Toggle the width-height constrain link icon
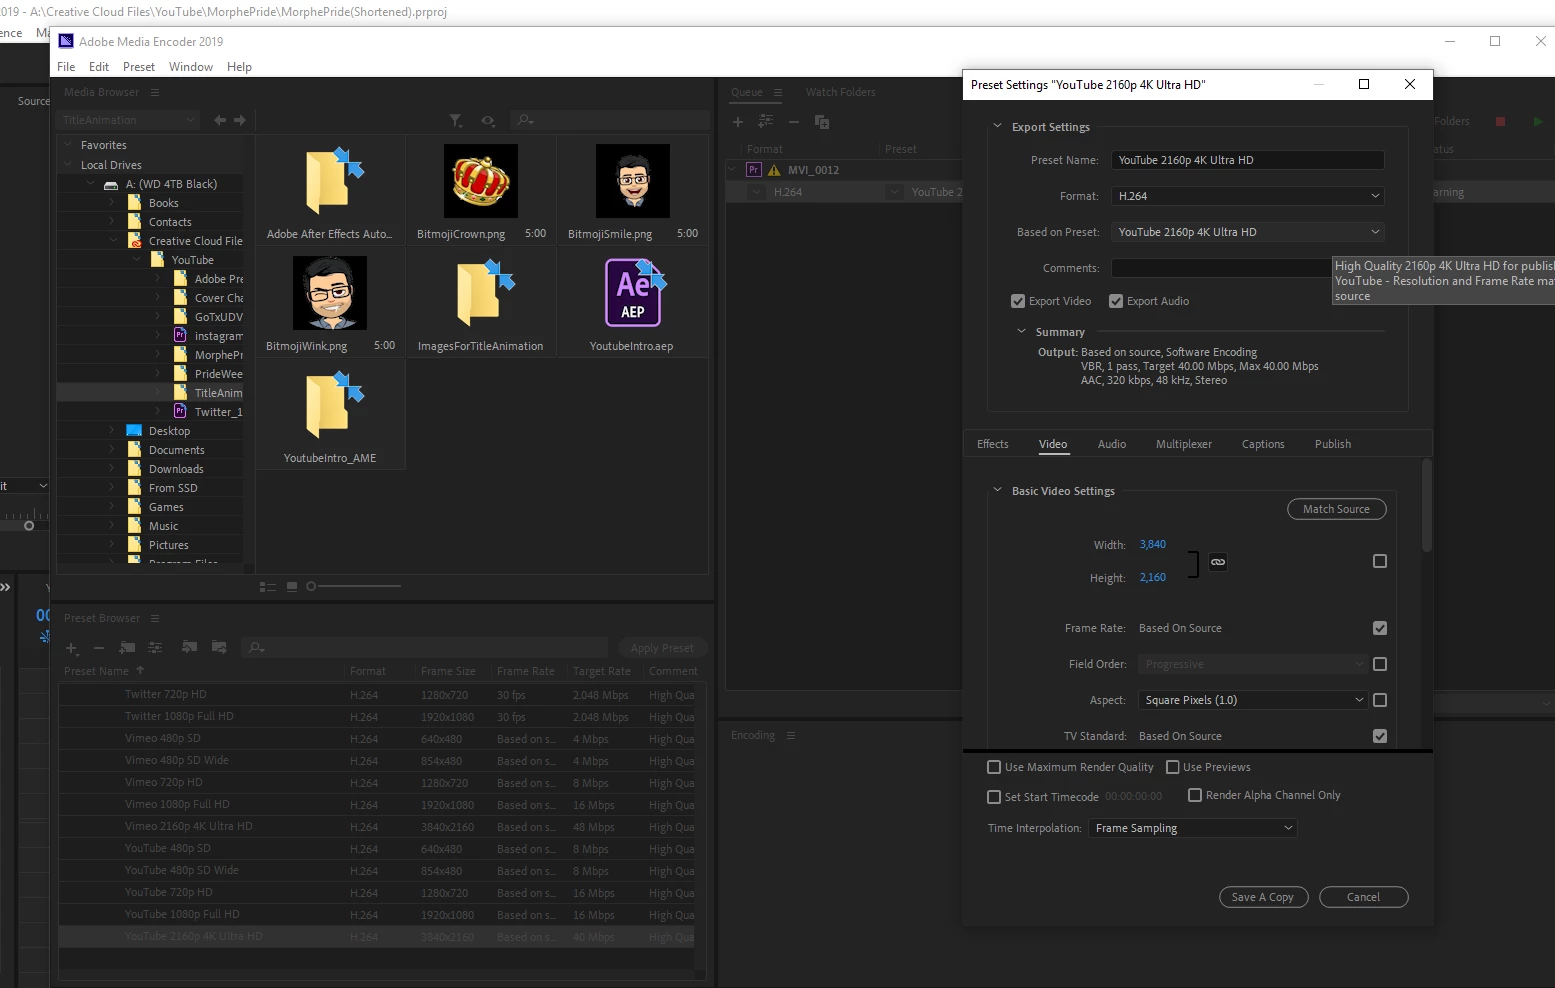The width and height of the screenshot is (1555, 988). click(x=1218, y=562)
